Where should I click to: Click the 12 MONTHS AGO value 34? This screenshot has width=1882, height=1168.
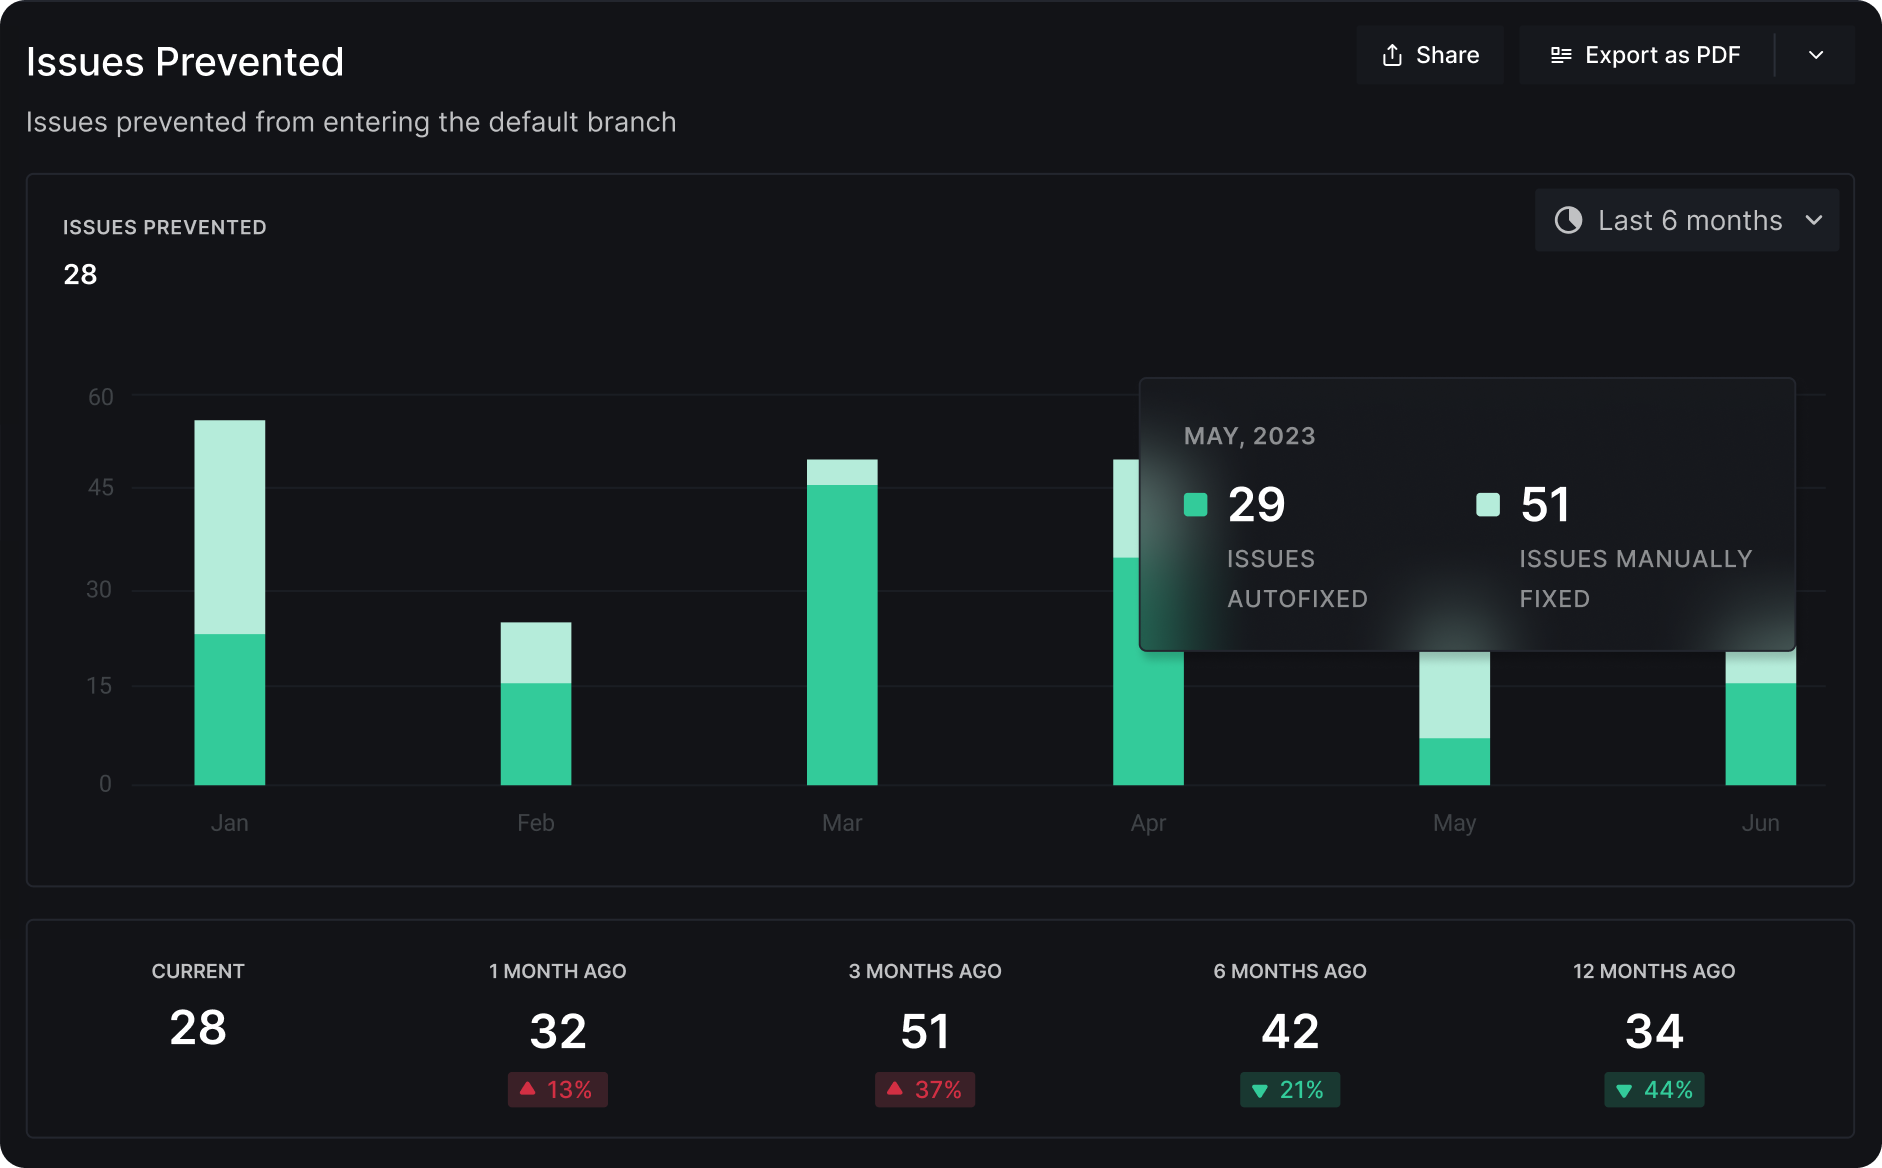click(x=1654, y=1032)
